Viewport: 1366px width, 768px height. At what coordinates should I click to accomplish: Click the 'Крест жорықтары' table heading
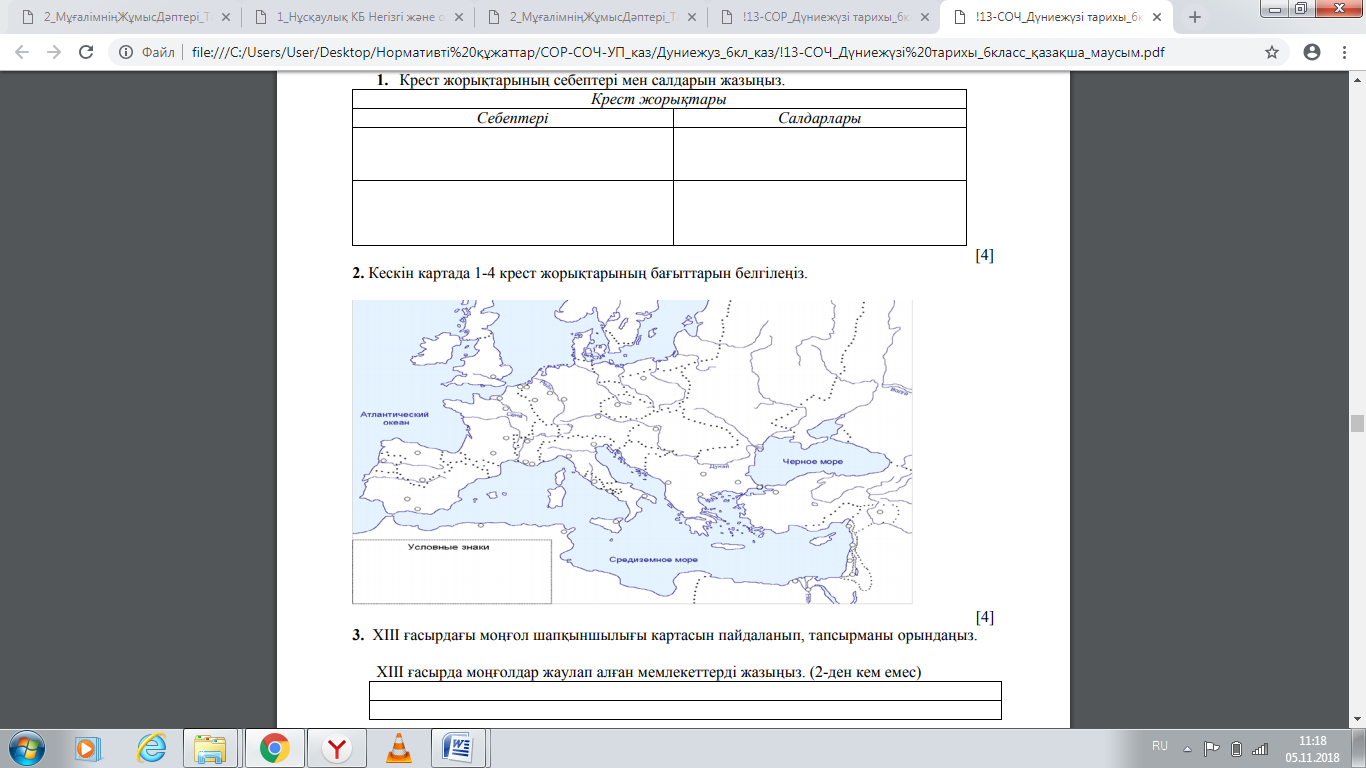[x=658, y=99]
